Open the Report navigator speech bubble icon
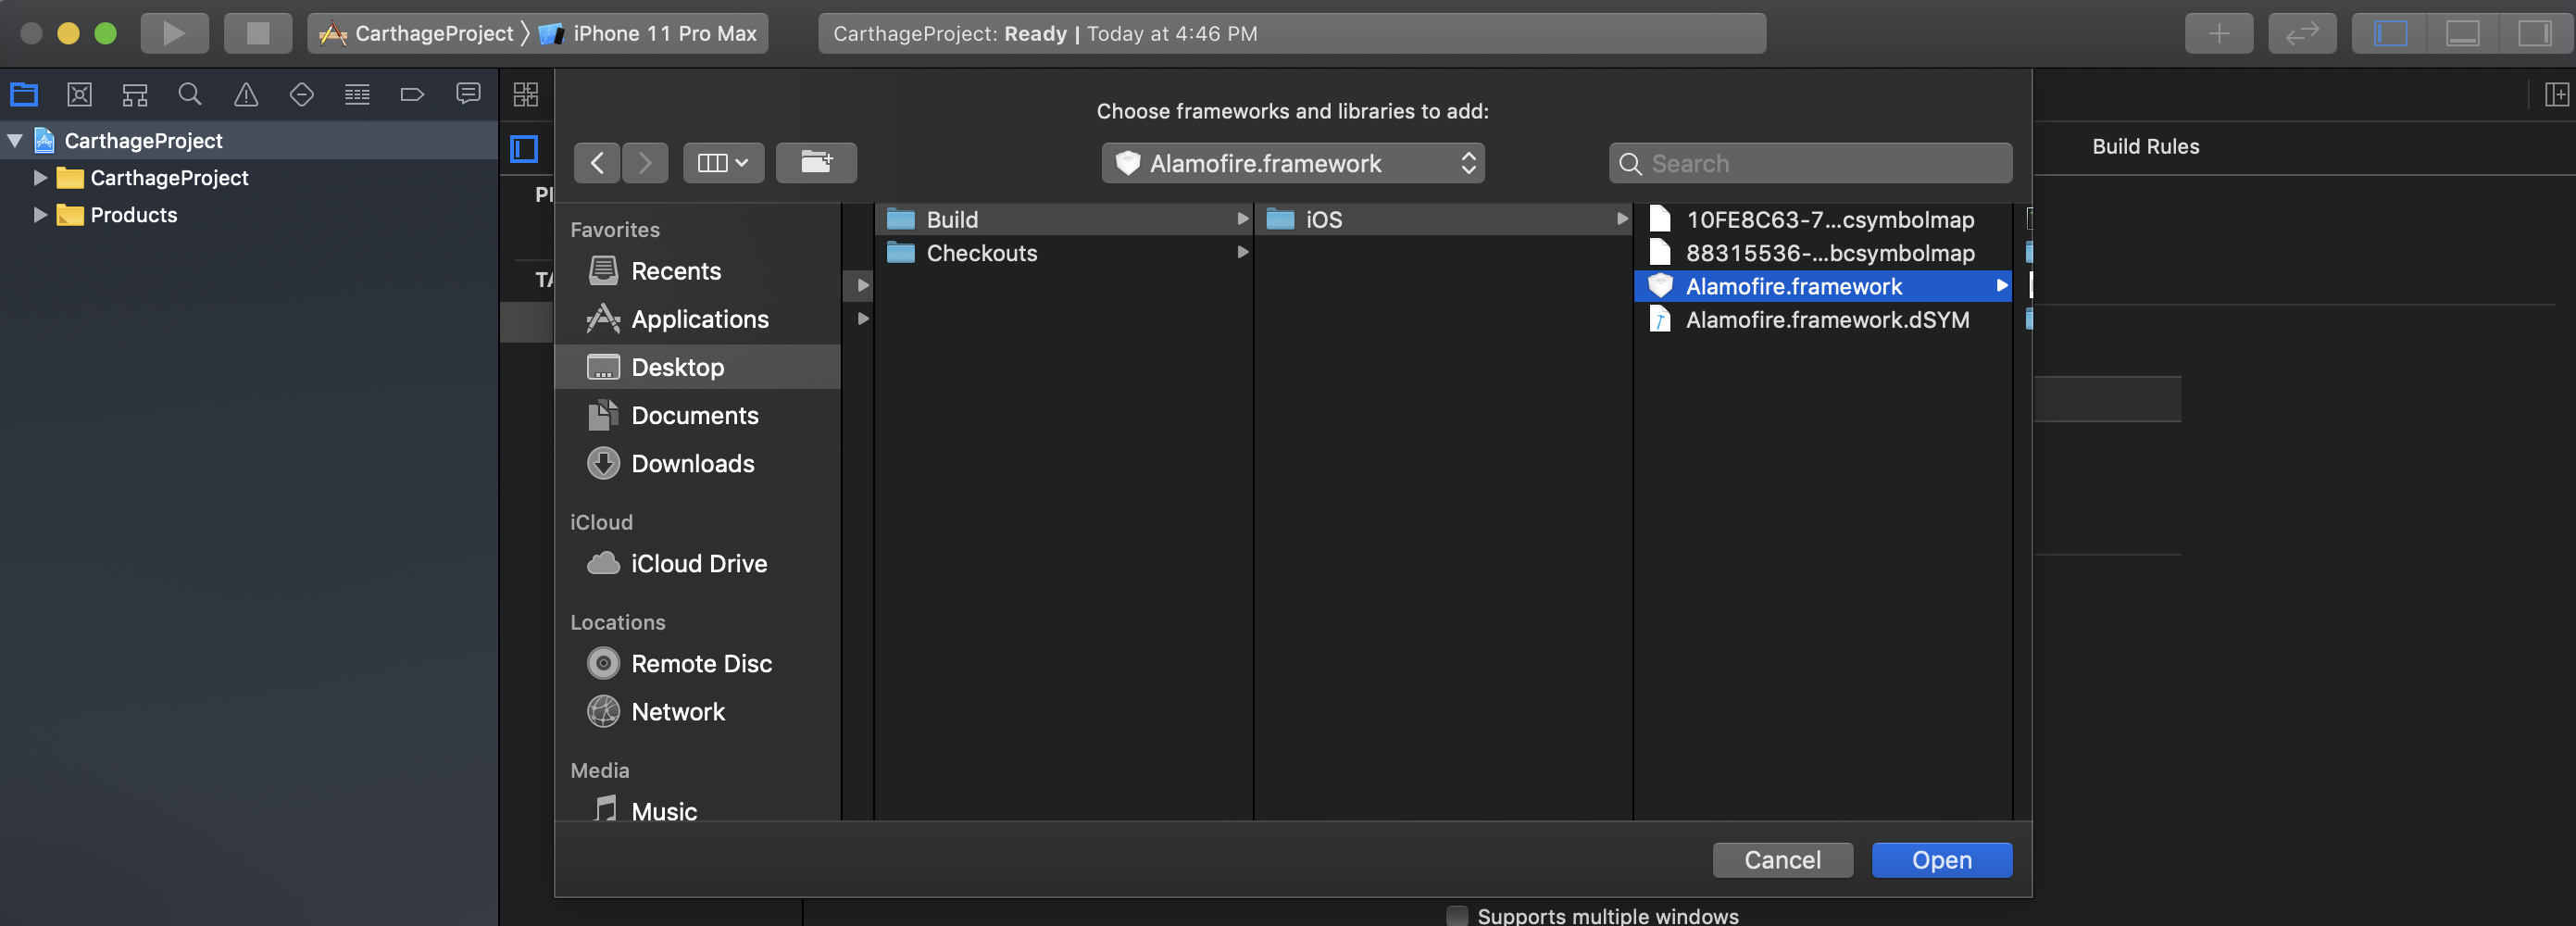The image size is (2576, 926). tap(468, 94)
